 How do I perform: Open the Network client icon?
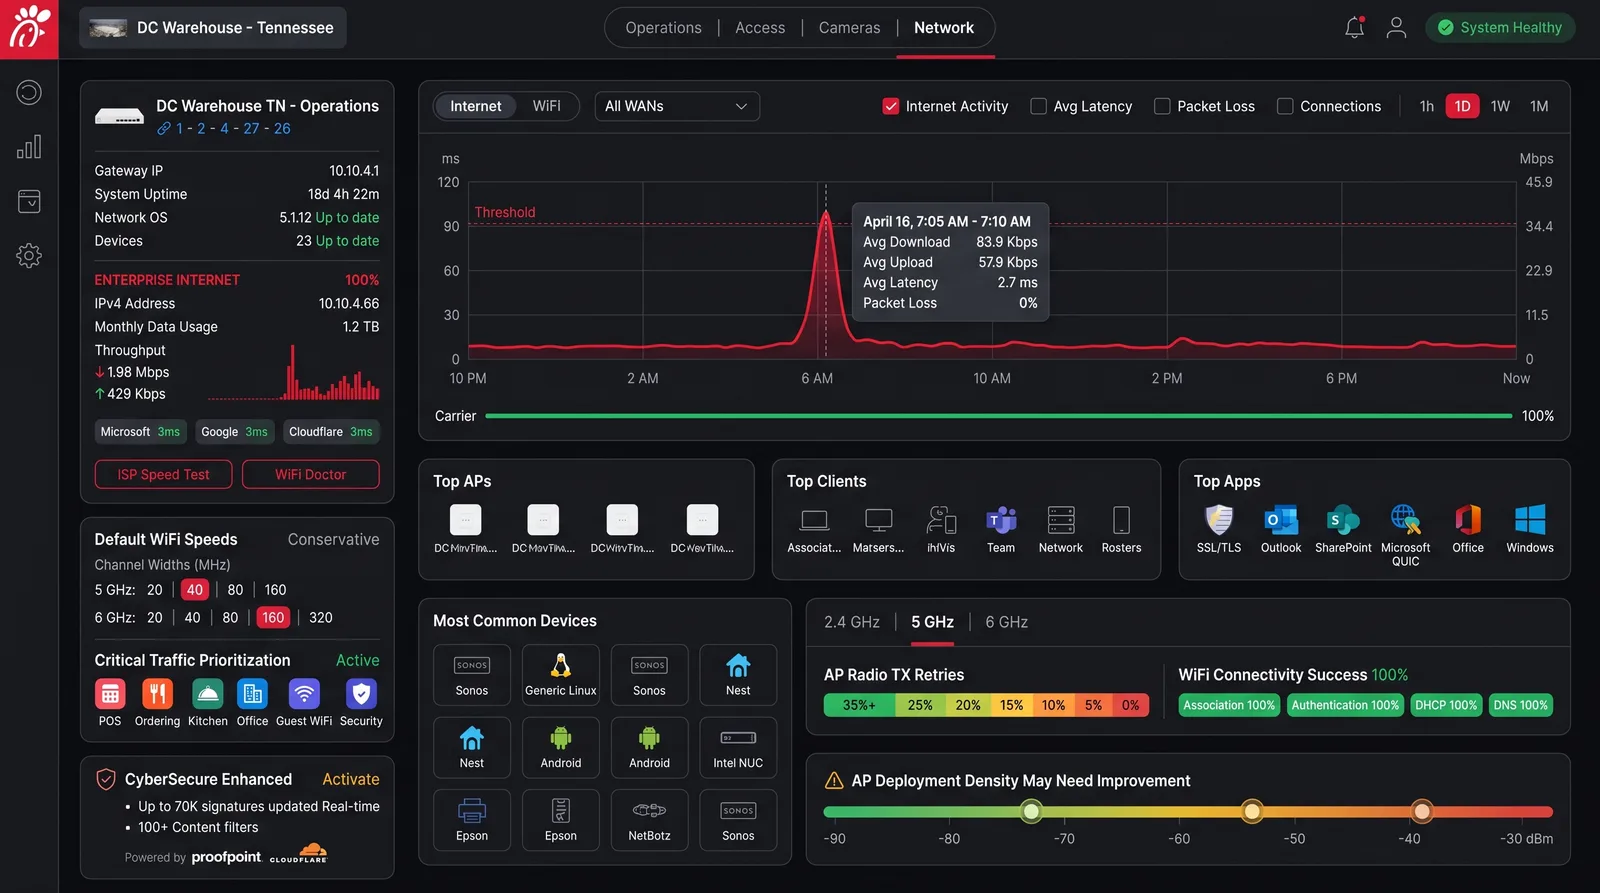tap(1061, 520)
